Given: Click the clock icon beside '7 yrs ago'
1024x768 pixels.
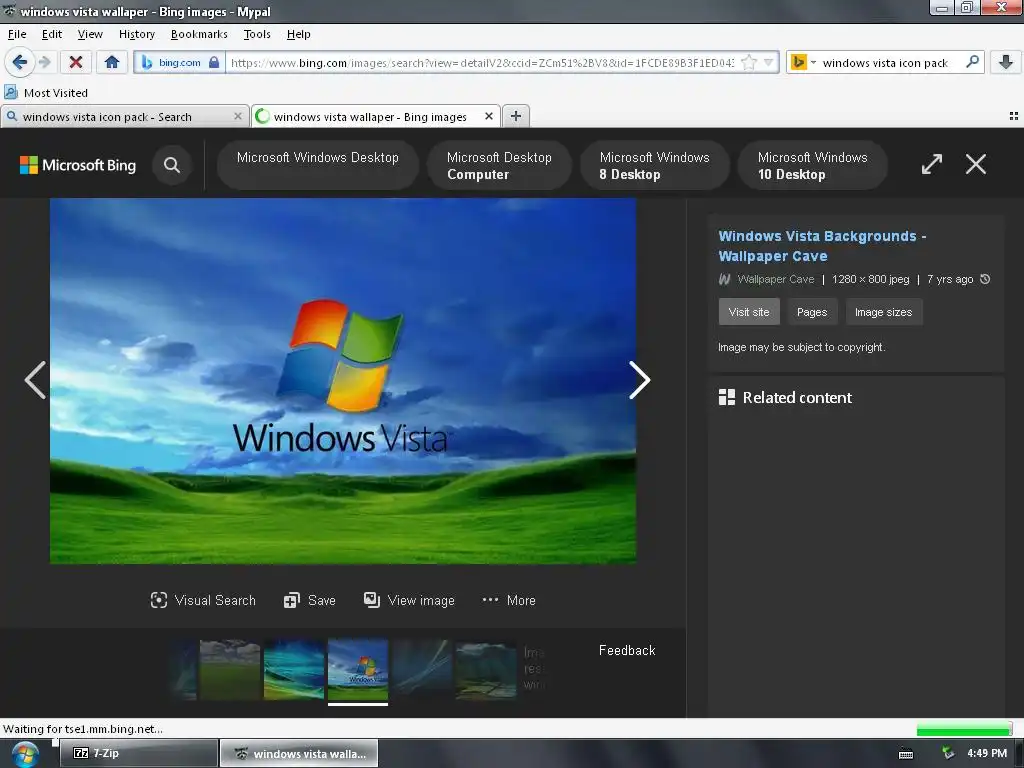Looking at the screenshot, I should tap(985, 280).
